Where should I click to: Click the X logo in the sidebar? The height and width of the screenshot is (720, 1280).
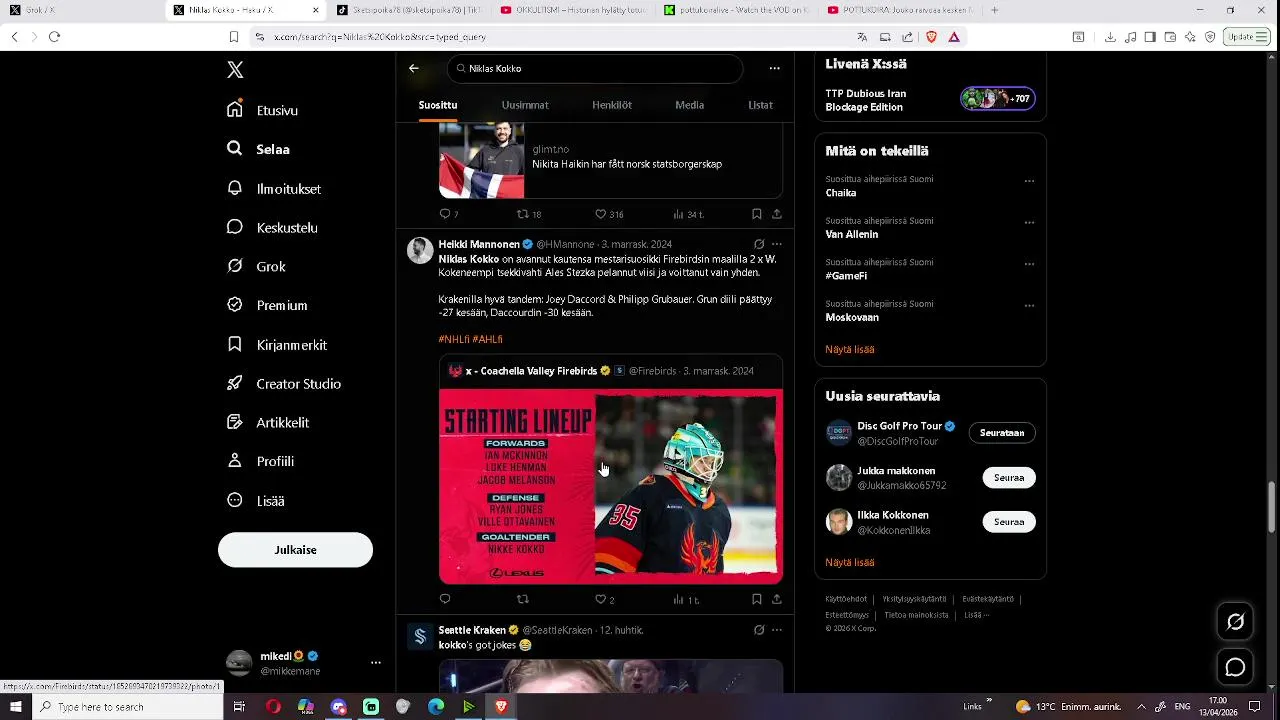(235, 70)
